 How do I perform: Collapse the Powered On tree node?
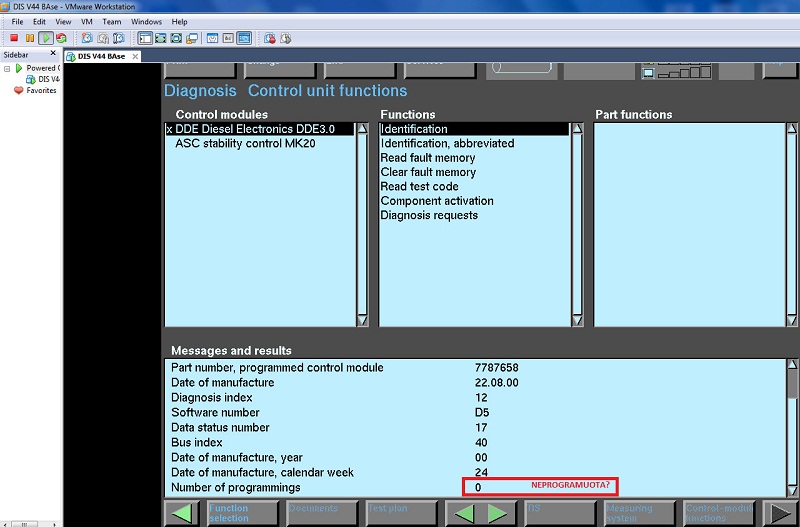tap(7, 68)
